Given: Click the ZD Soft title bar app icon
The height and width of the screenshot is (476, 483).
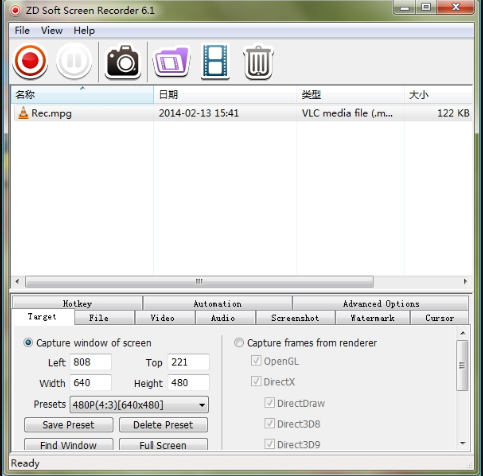Looking at the screenshot, I should 15,10.
